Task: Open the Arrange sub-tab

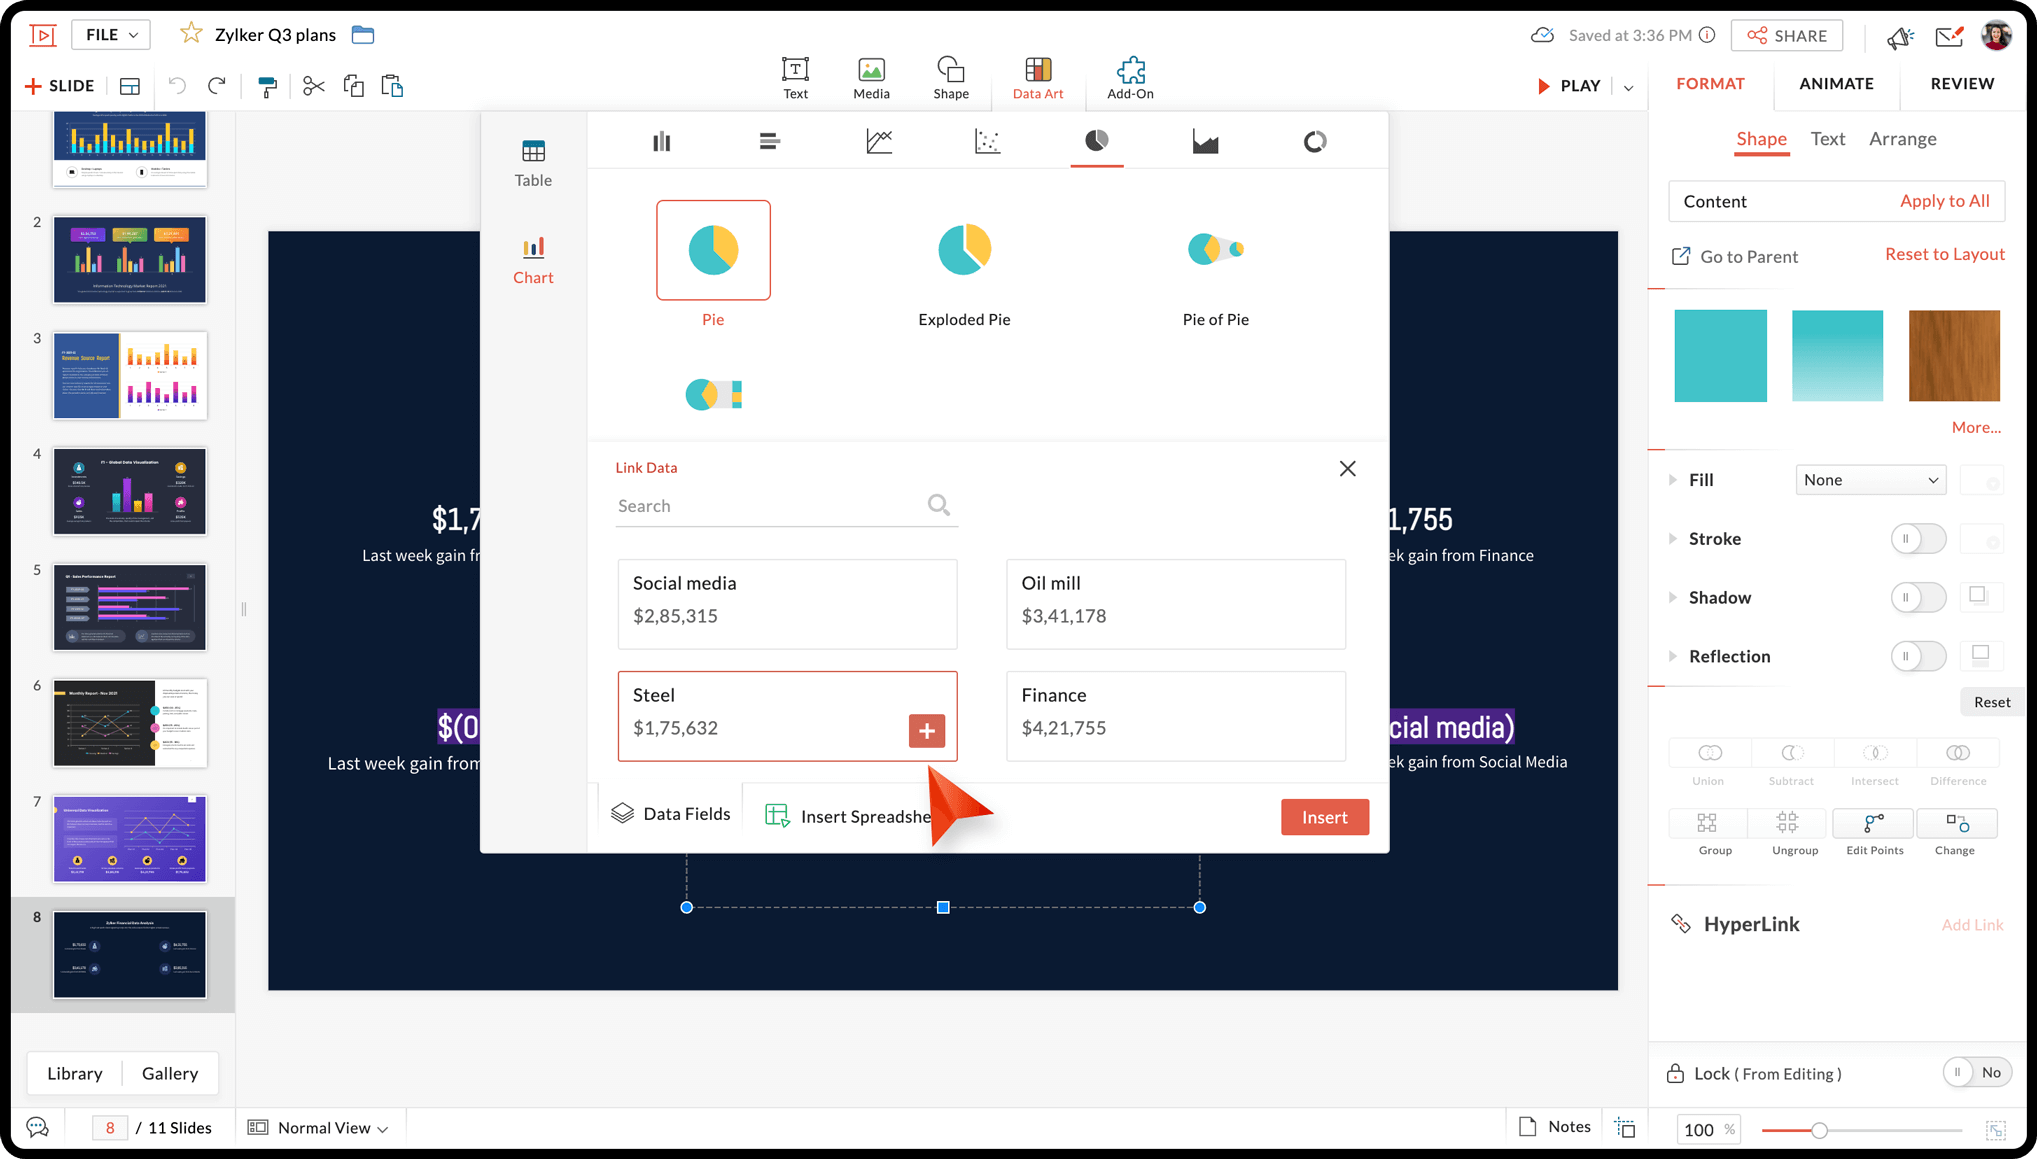Action: point(1902,139)
